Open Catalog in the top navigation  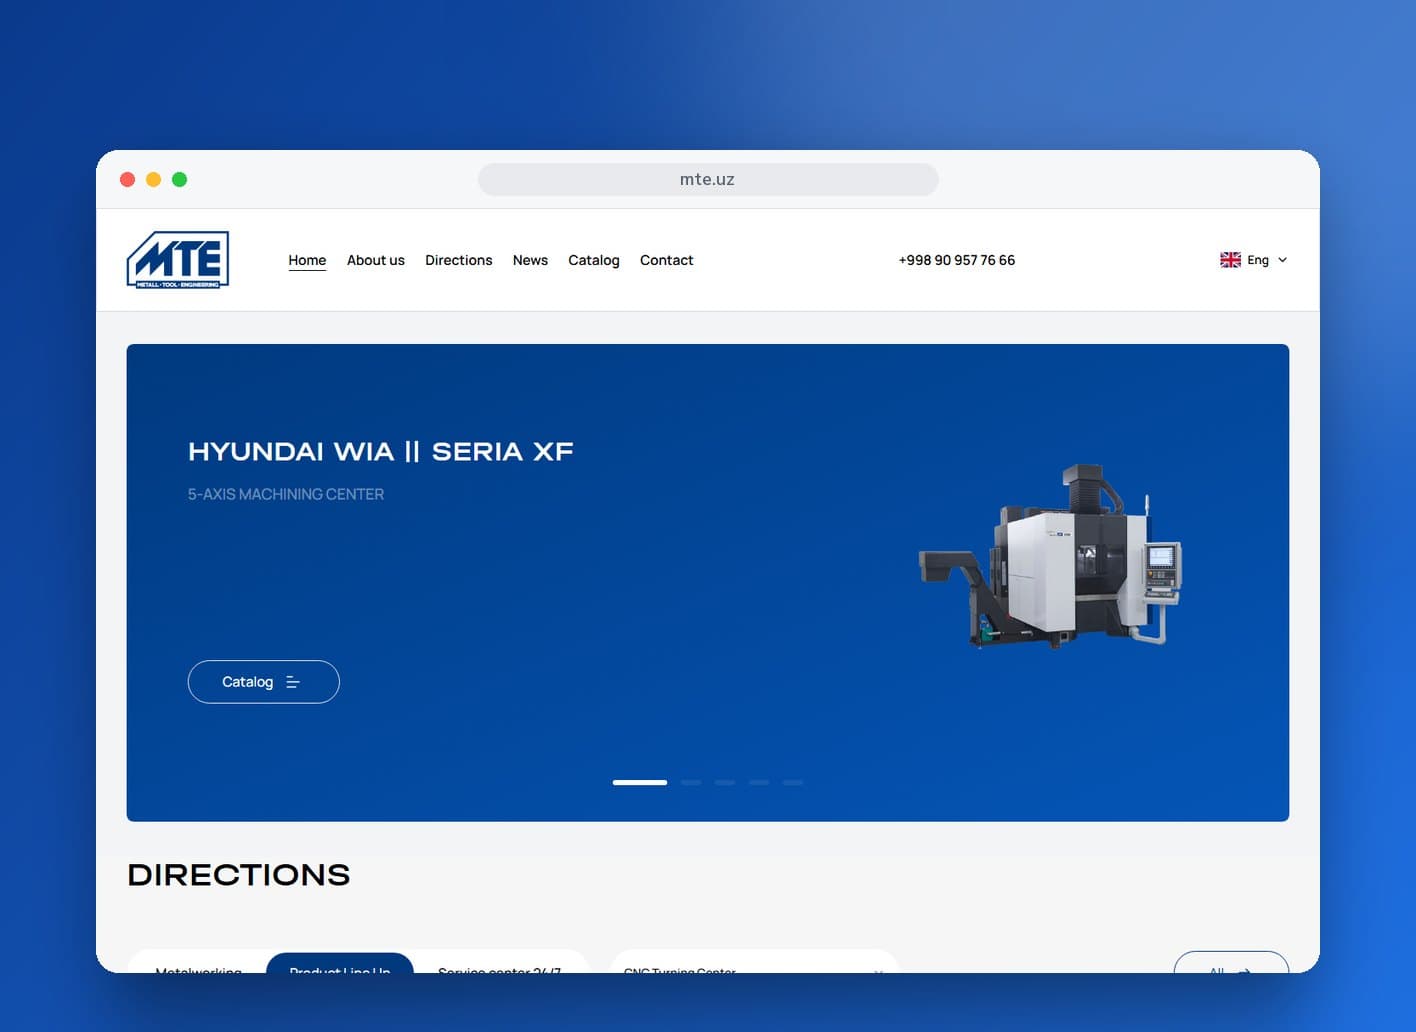594,260
